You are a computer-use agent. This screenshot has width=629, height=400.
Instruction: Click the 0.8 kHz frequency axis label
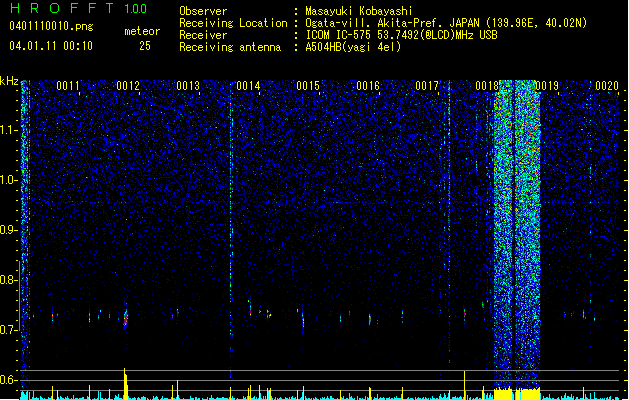tap(9, 280)
